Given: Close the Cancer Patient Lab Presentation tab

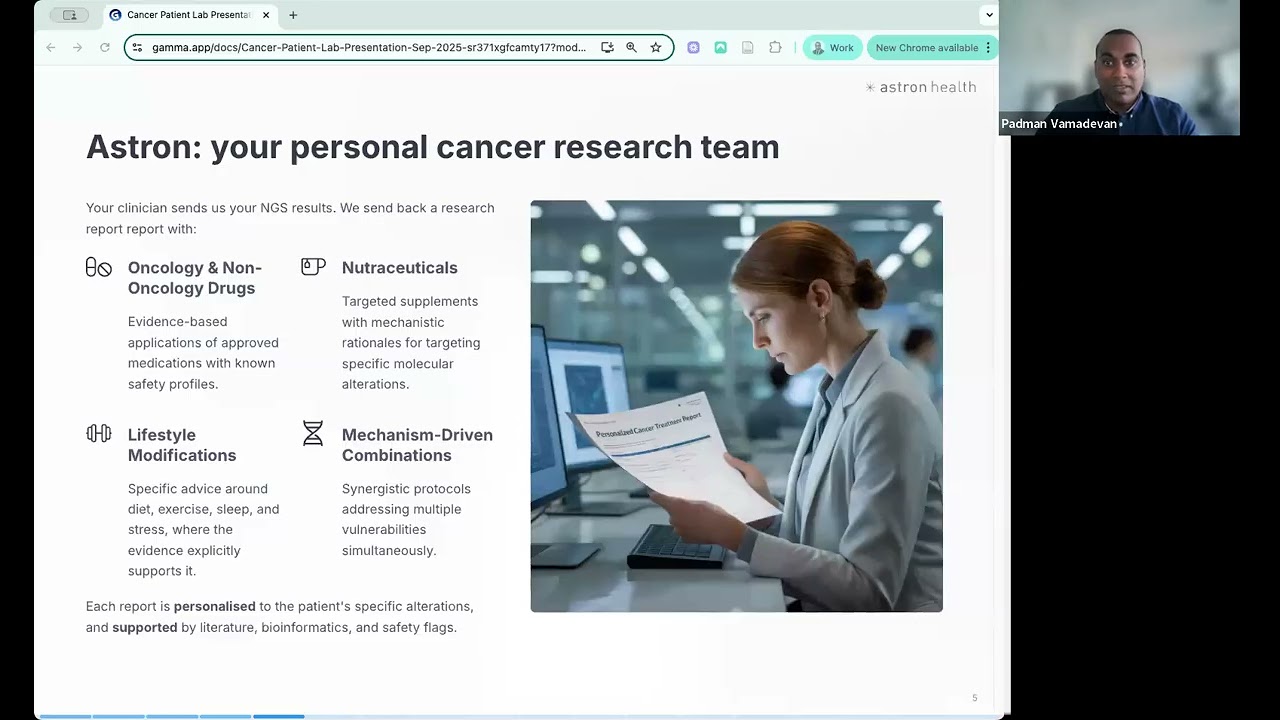Looking at the screenshot, I should point(266,15).
